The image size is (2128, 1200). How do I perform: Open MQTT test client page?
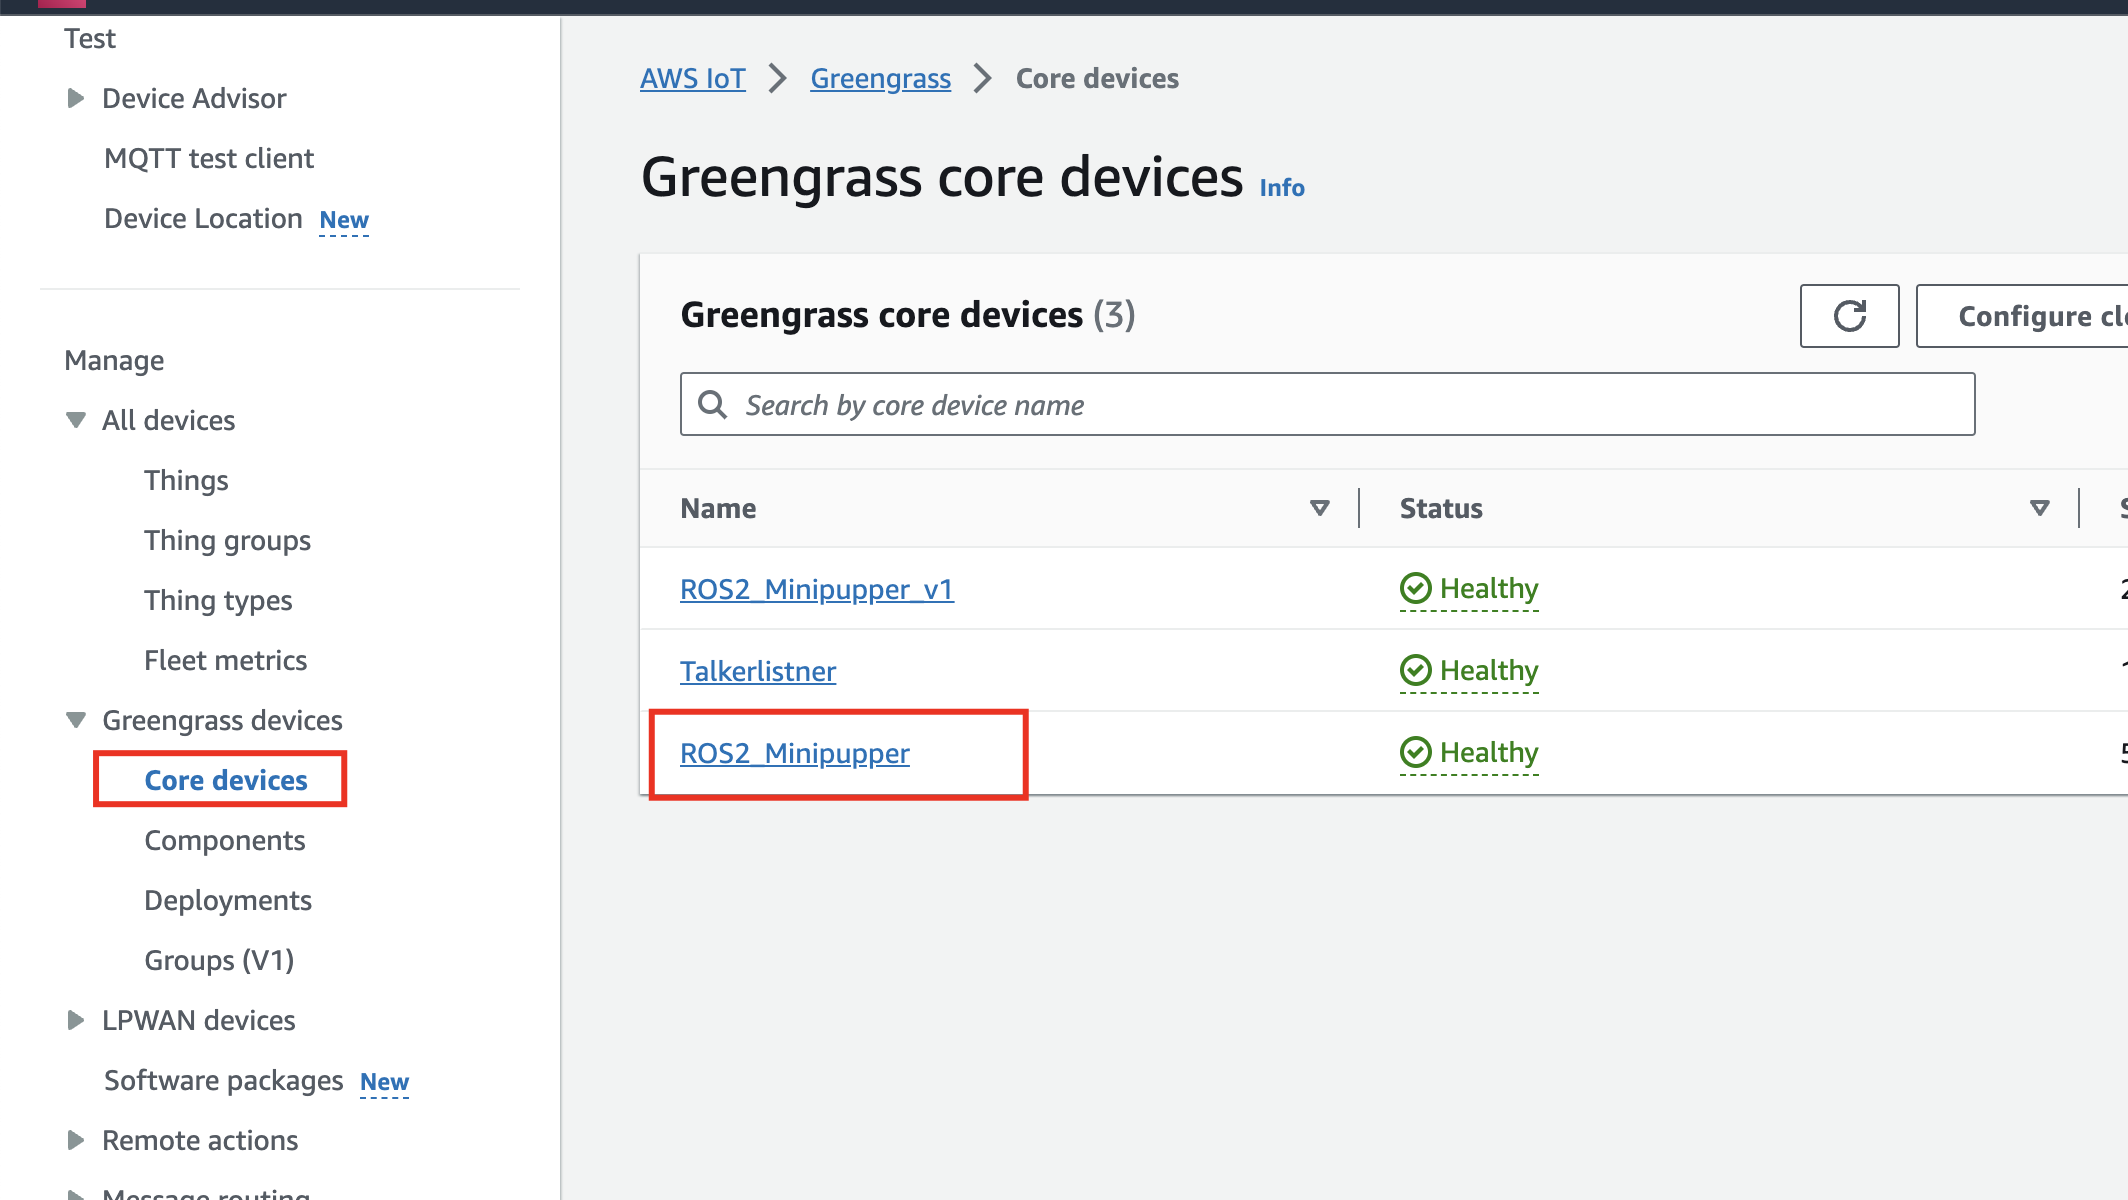pos(209,158)
